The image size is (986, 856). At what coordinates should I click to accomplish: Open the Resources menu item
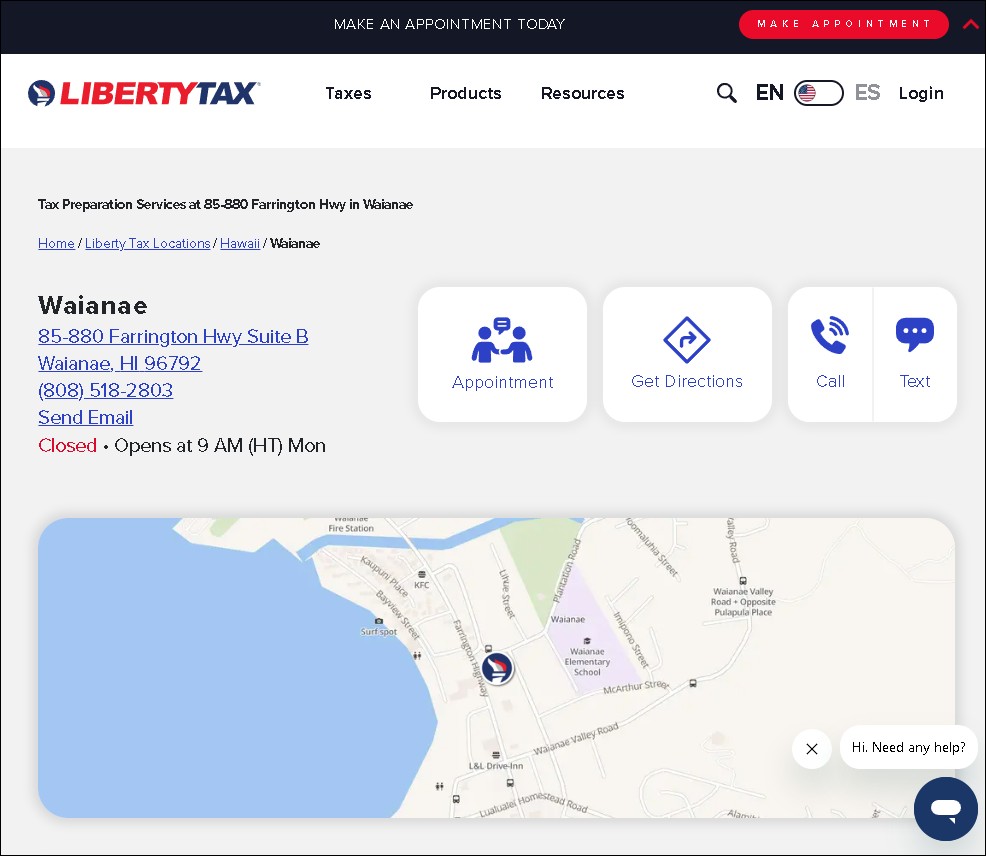click(582, 93)
